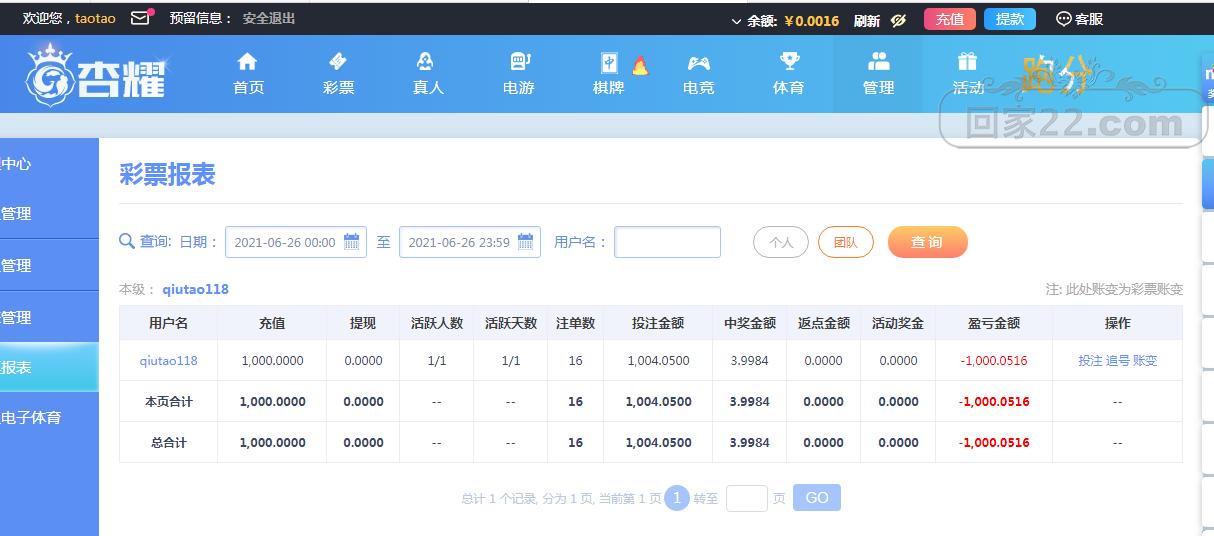Toggle balance visibility eye icon
Viewport: 1214px width, 536px height.
[898, 20]
